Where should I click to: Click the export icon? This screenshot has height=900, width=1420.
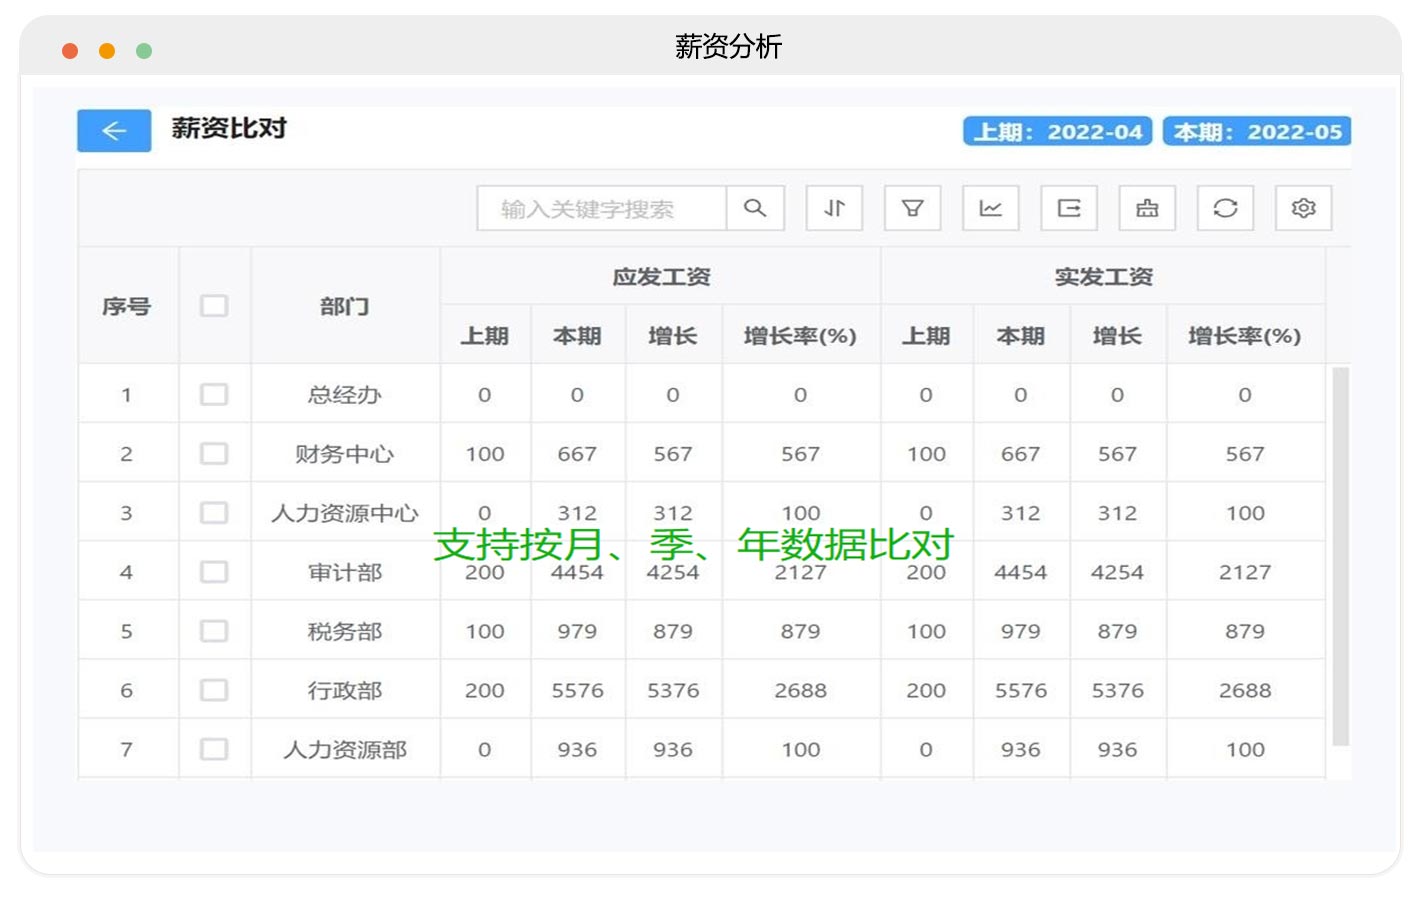coord(1069,208)
